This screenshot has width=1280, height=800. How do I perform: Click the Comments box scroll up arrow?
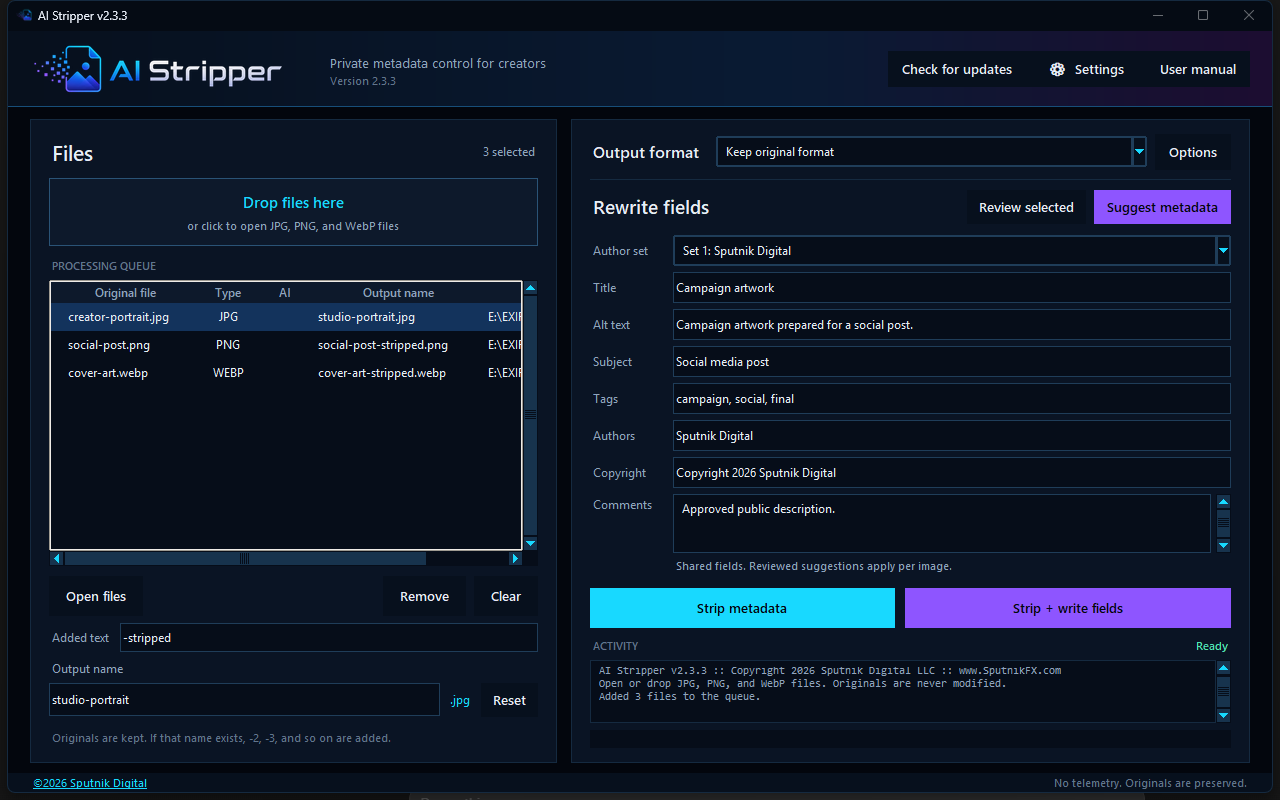(x=1223, y=502)
